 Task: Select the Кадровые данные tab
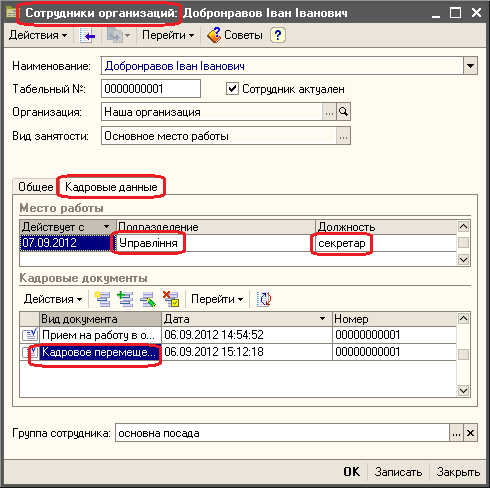[x=111, y=187]
